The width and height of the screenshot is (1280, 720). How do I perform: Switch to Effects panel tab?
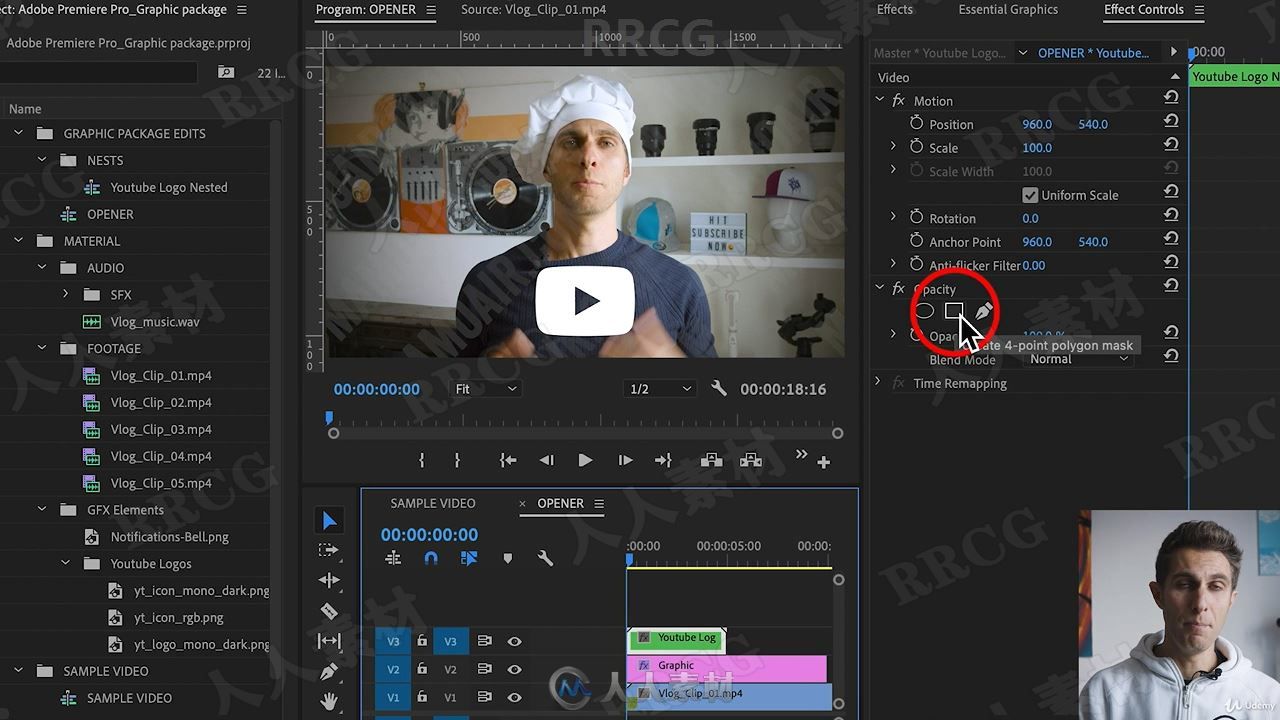895,9
